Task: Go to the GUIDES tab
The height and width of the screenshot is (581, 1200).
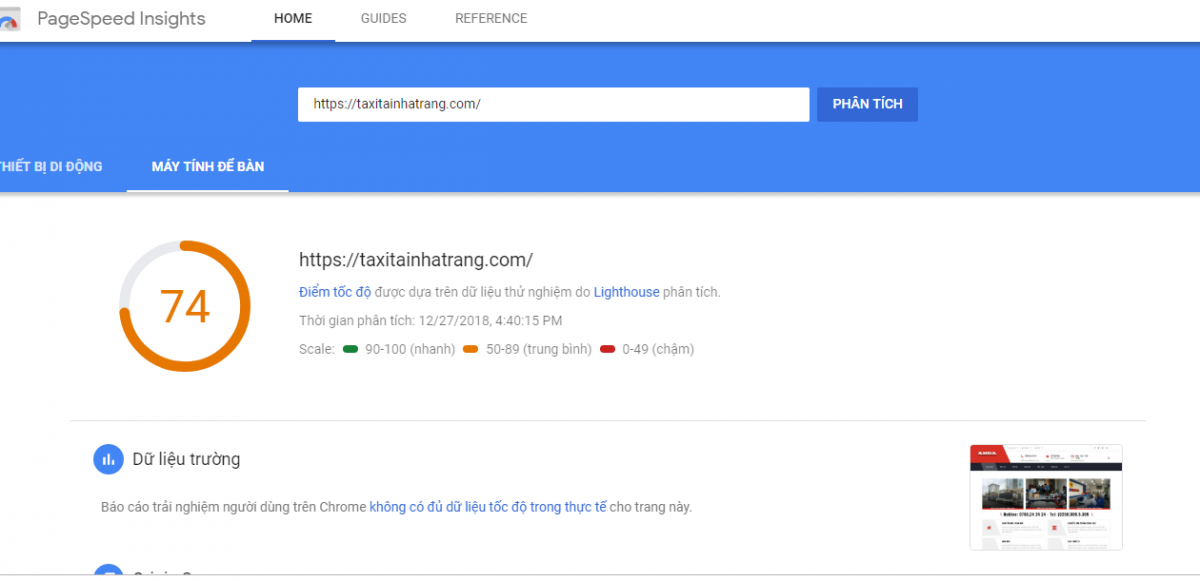Action: coord(383,19)
